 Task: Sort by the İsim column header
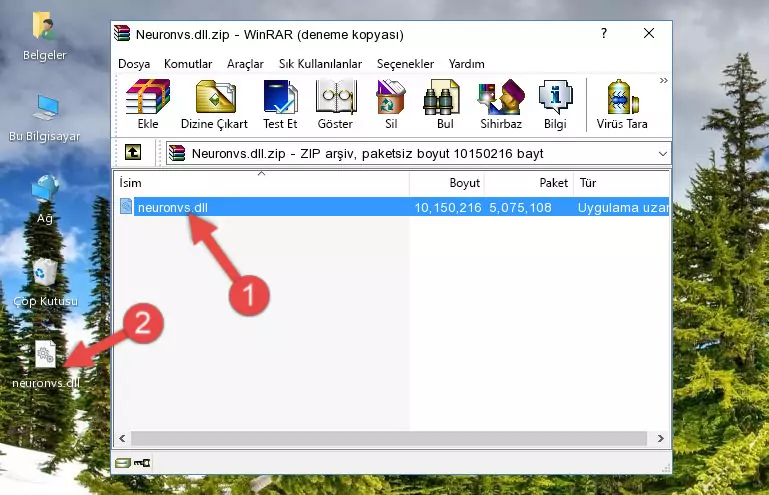[262, 182]
